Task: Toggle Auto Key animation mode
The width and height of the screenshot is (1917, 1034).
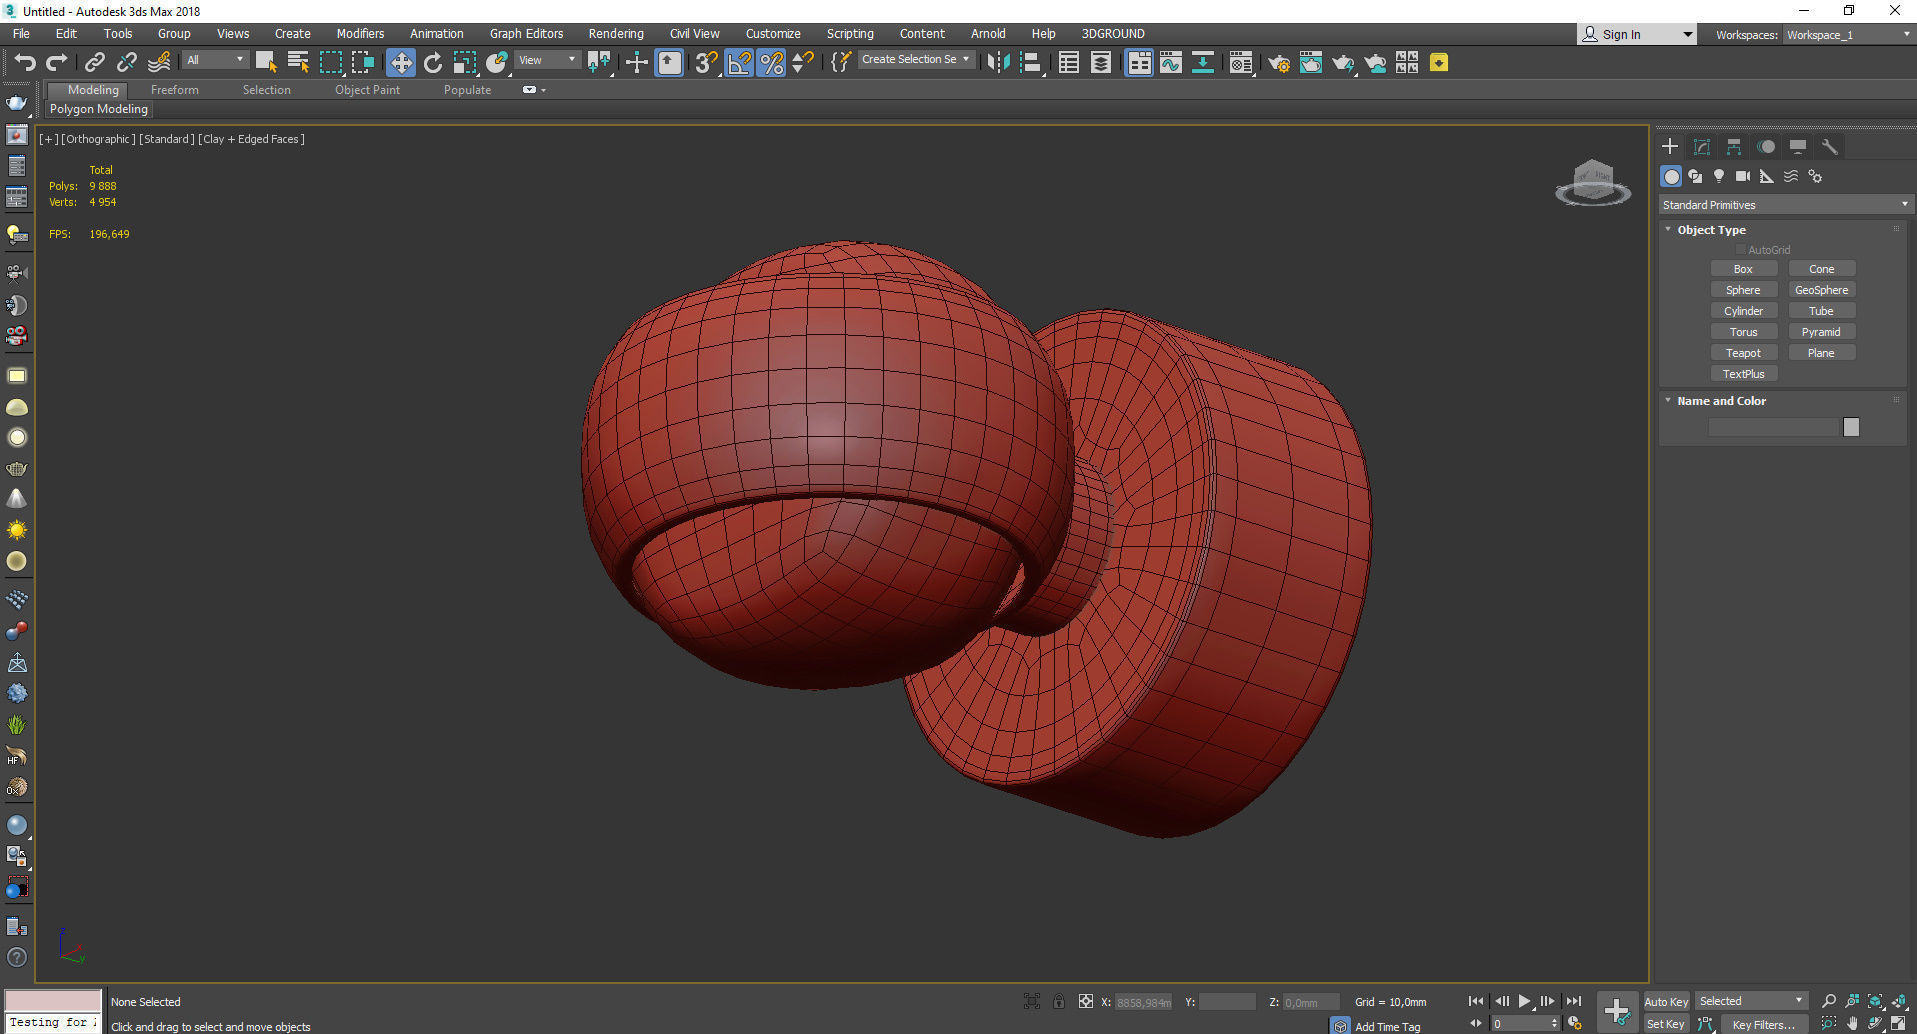Action: point(1666,1002)
